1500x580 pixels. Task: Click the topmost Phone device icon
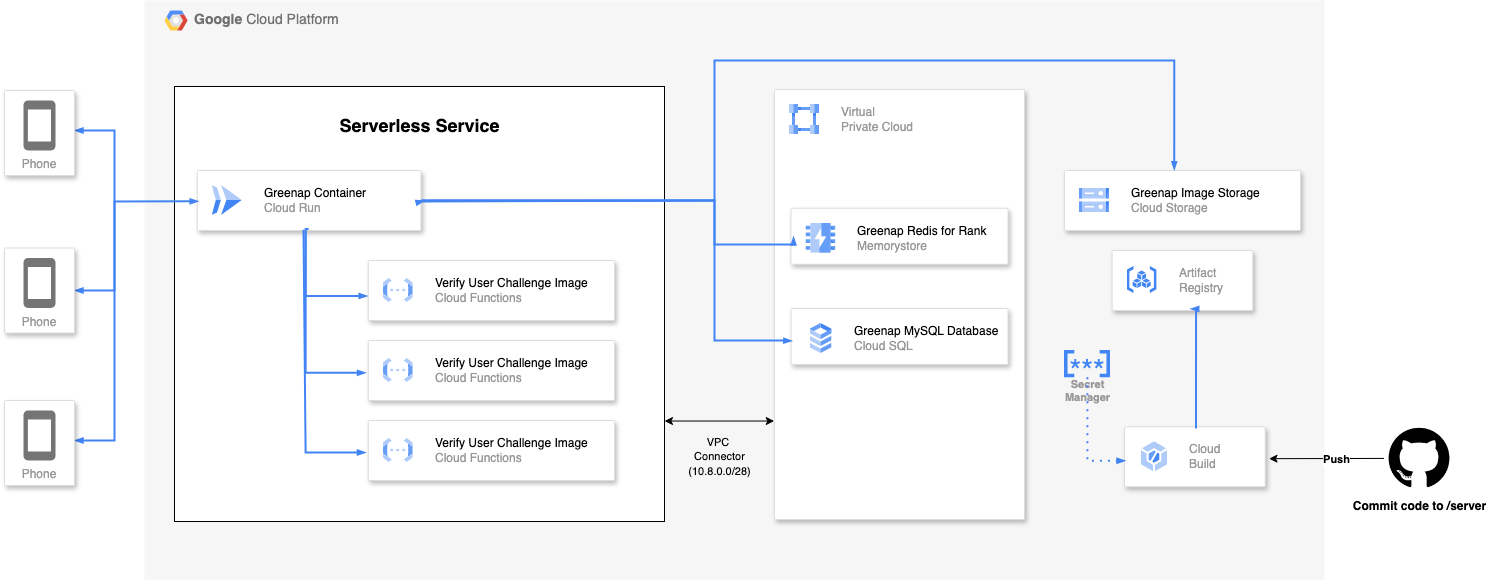[x=40, y=126]
